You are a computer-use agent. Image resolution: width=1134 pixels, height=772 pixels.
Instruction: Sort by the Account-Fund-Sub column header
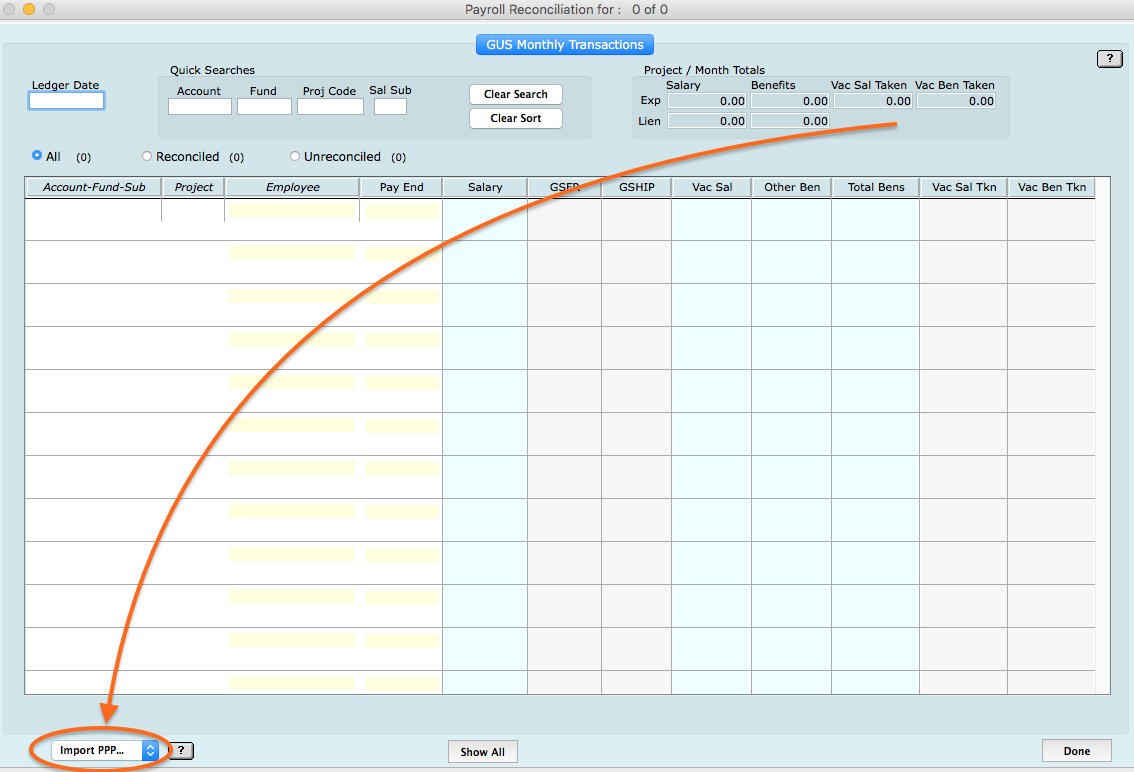pos(94,187)
